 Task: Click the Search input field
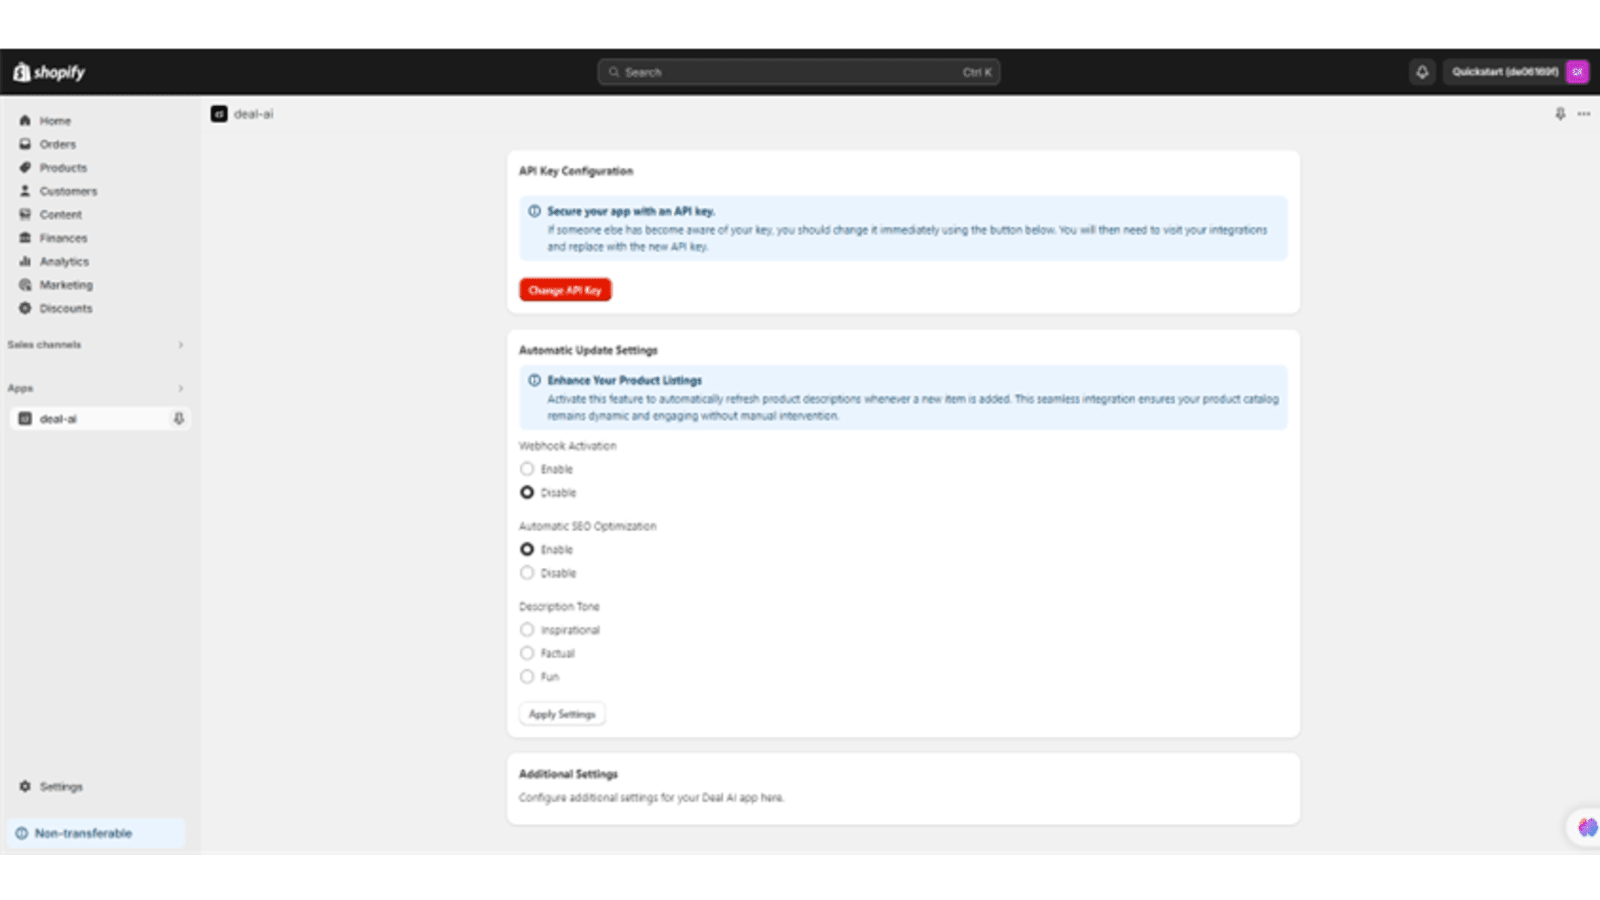(799, 72)
